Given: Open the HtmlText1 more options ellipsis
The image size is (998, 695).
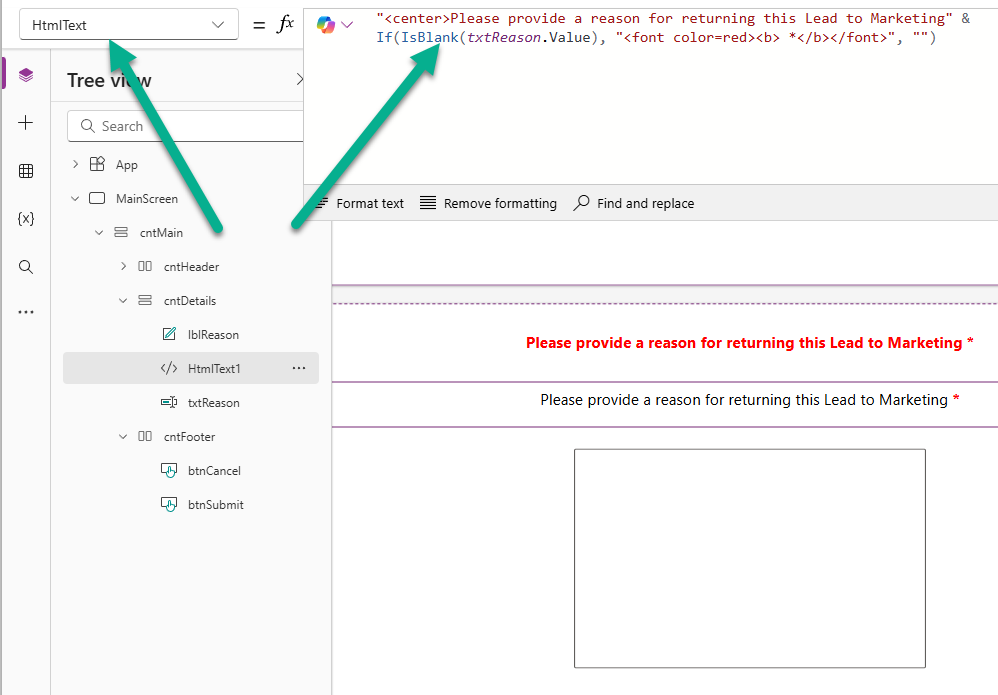Looking at the screenshot, I should coord(298,369).
